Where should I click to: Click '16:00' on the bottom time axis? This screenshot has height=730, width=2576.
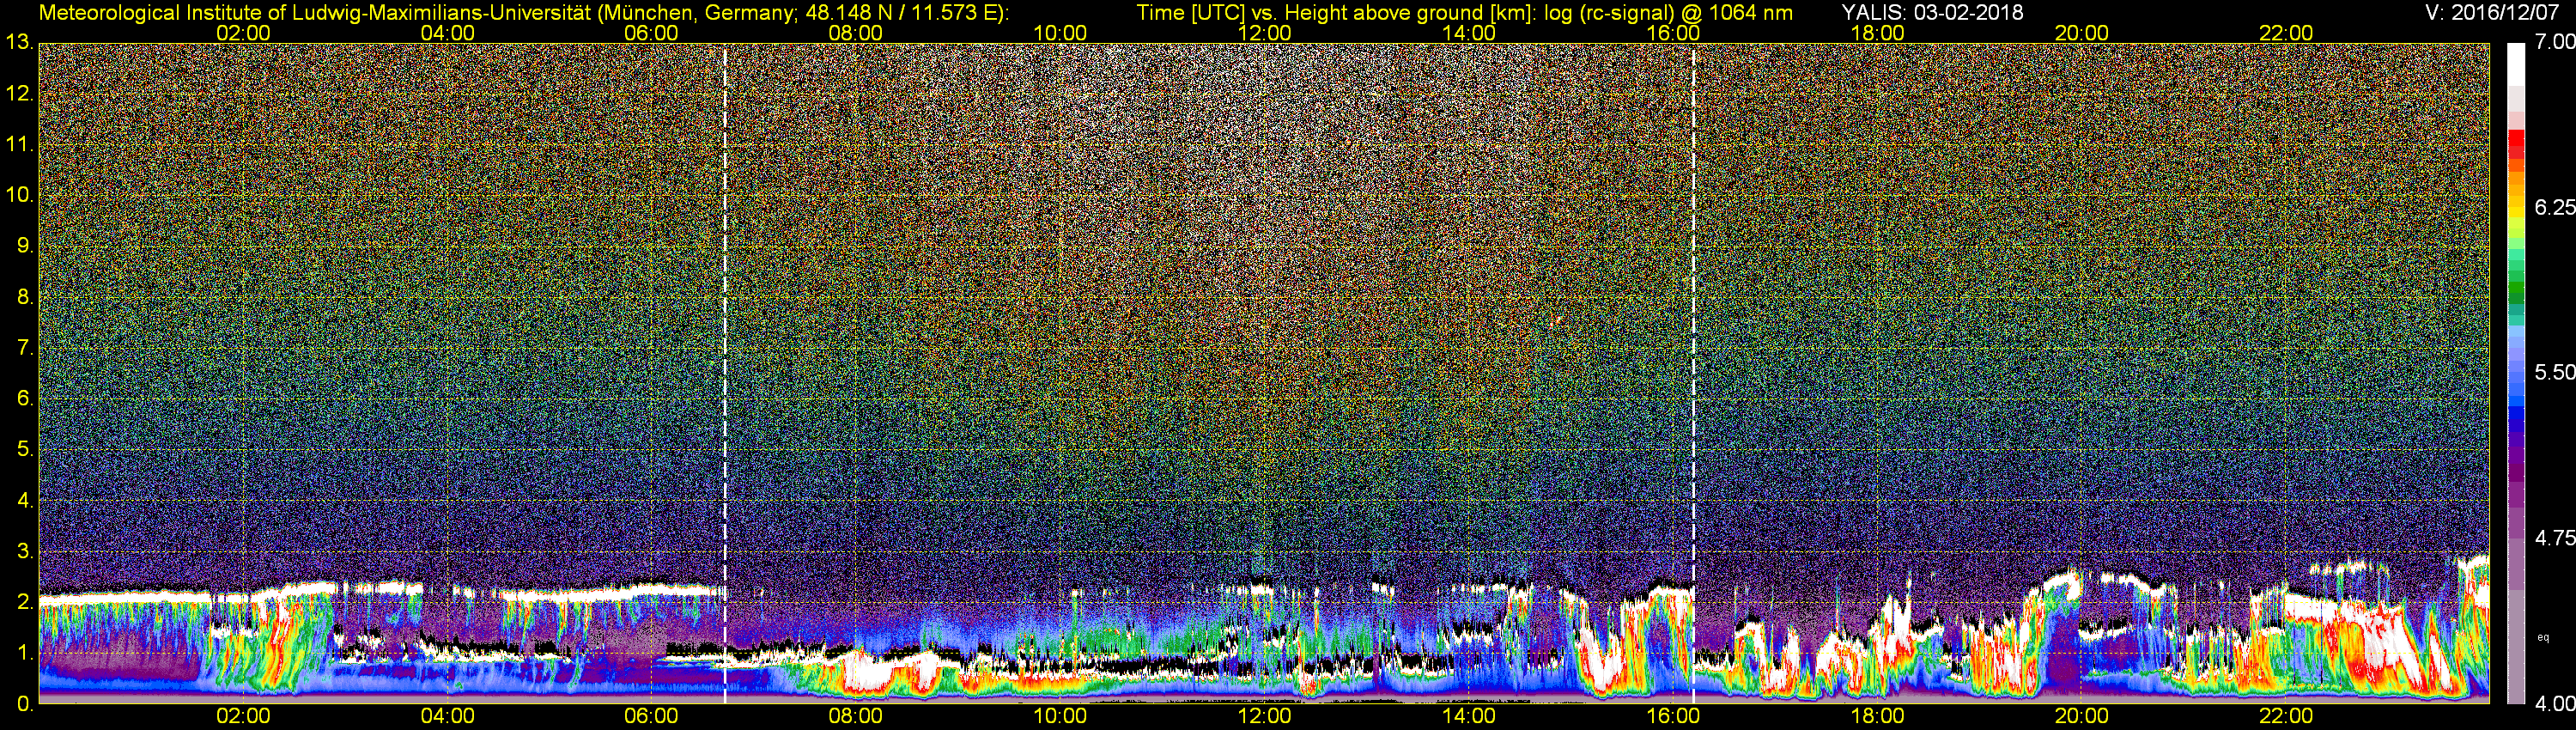point(1673,716)
